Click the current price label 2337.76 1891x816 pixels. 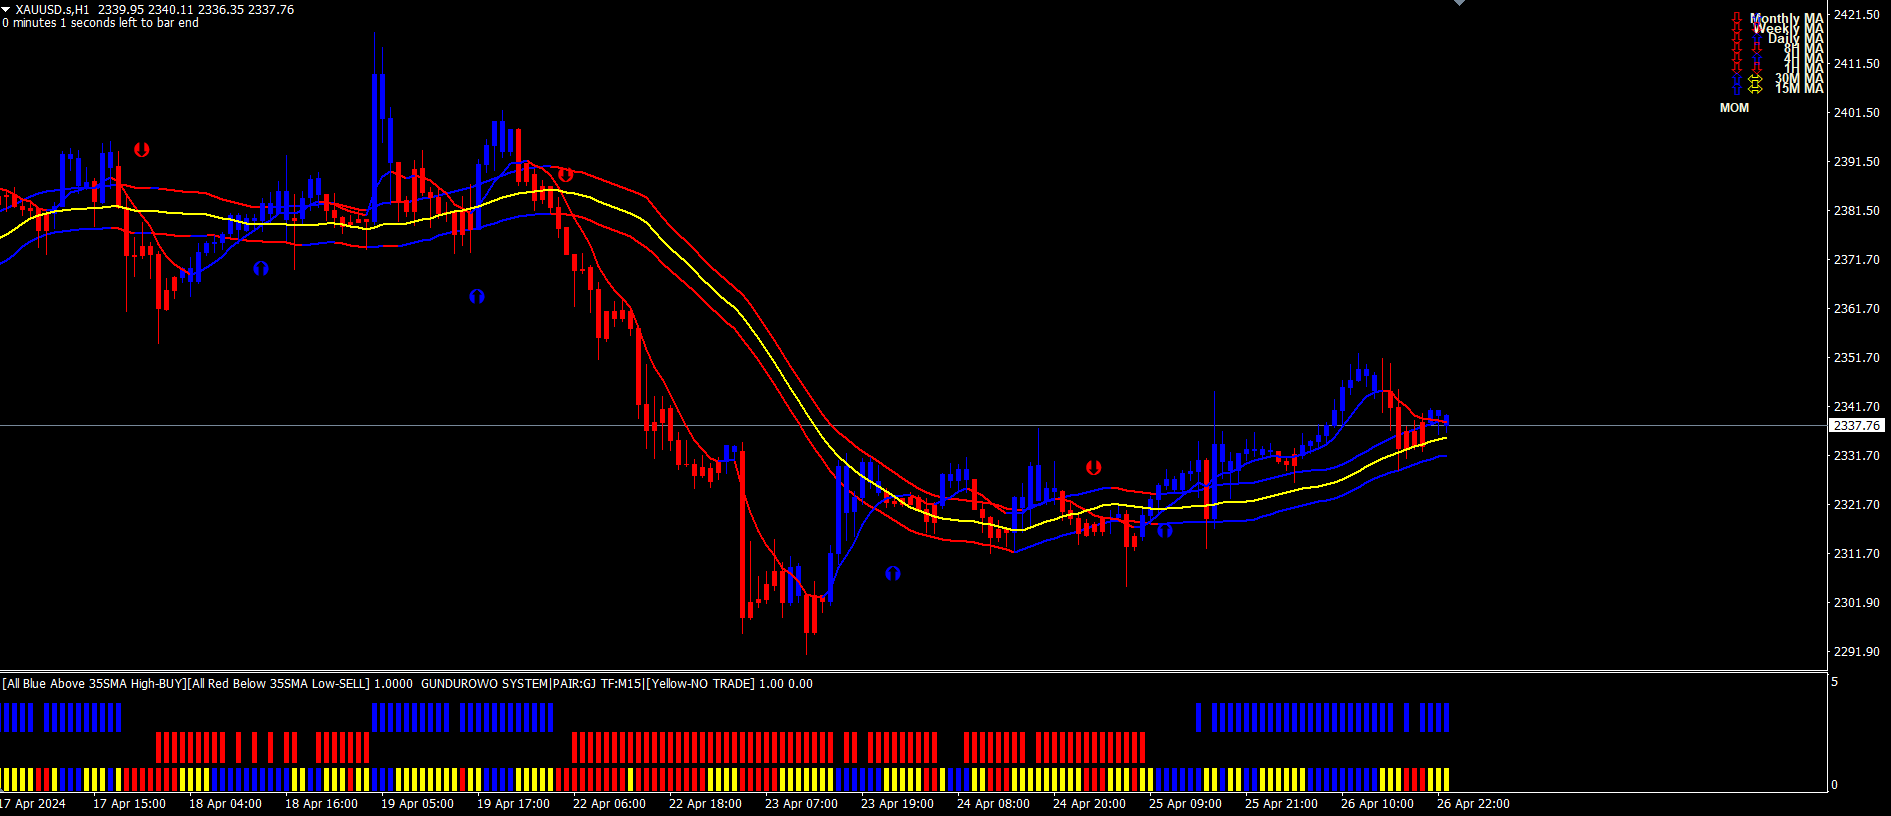pyautogui.click(x=1857, y=426)
